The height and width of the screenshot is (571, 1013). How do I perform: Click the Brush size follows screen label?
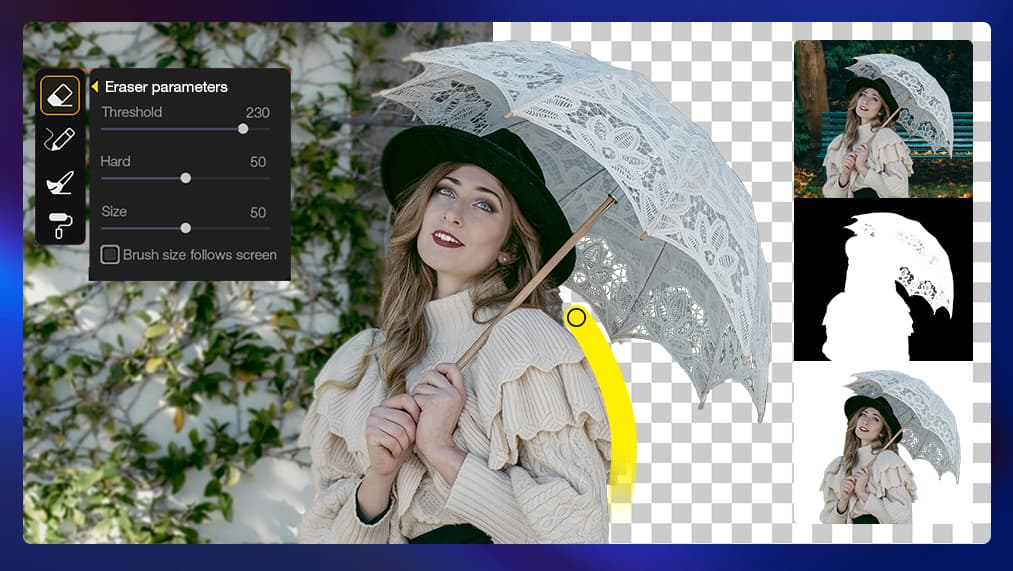(x=200, y=255)
